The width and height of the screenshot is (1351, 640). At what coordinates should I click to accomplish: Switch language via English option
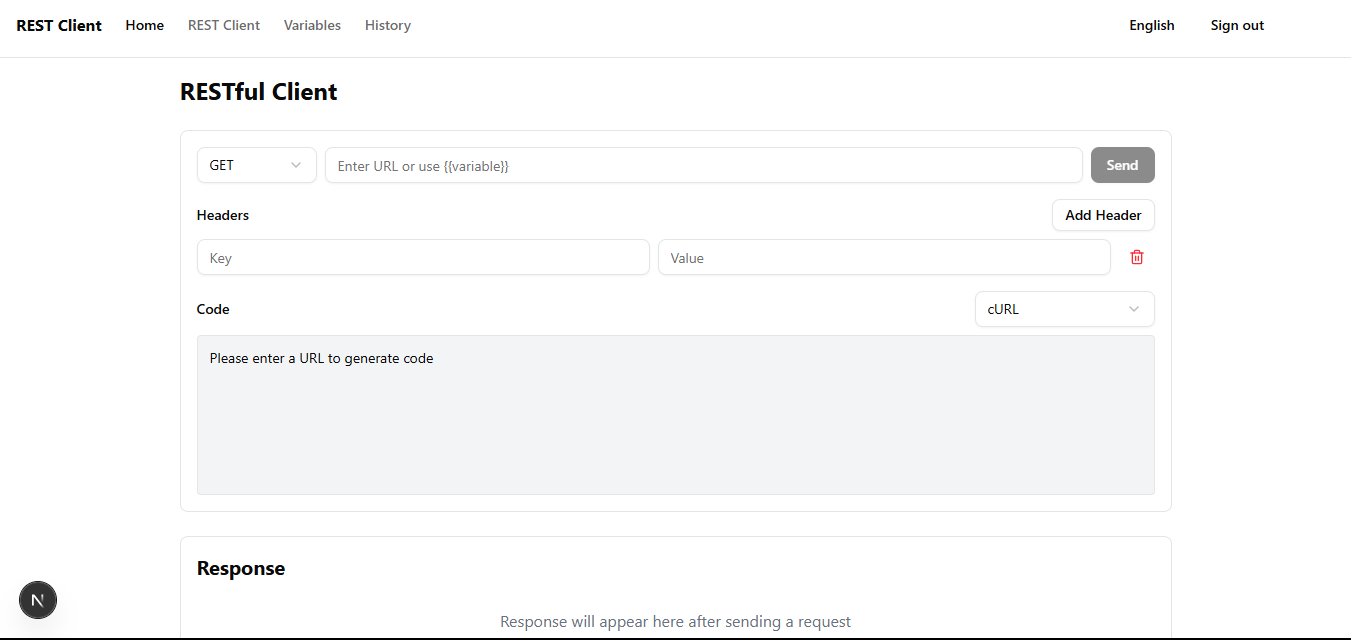1151,24
